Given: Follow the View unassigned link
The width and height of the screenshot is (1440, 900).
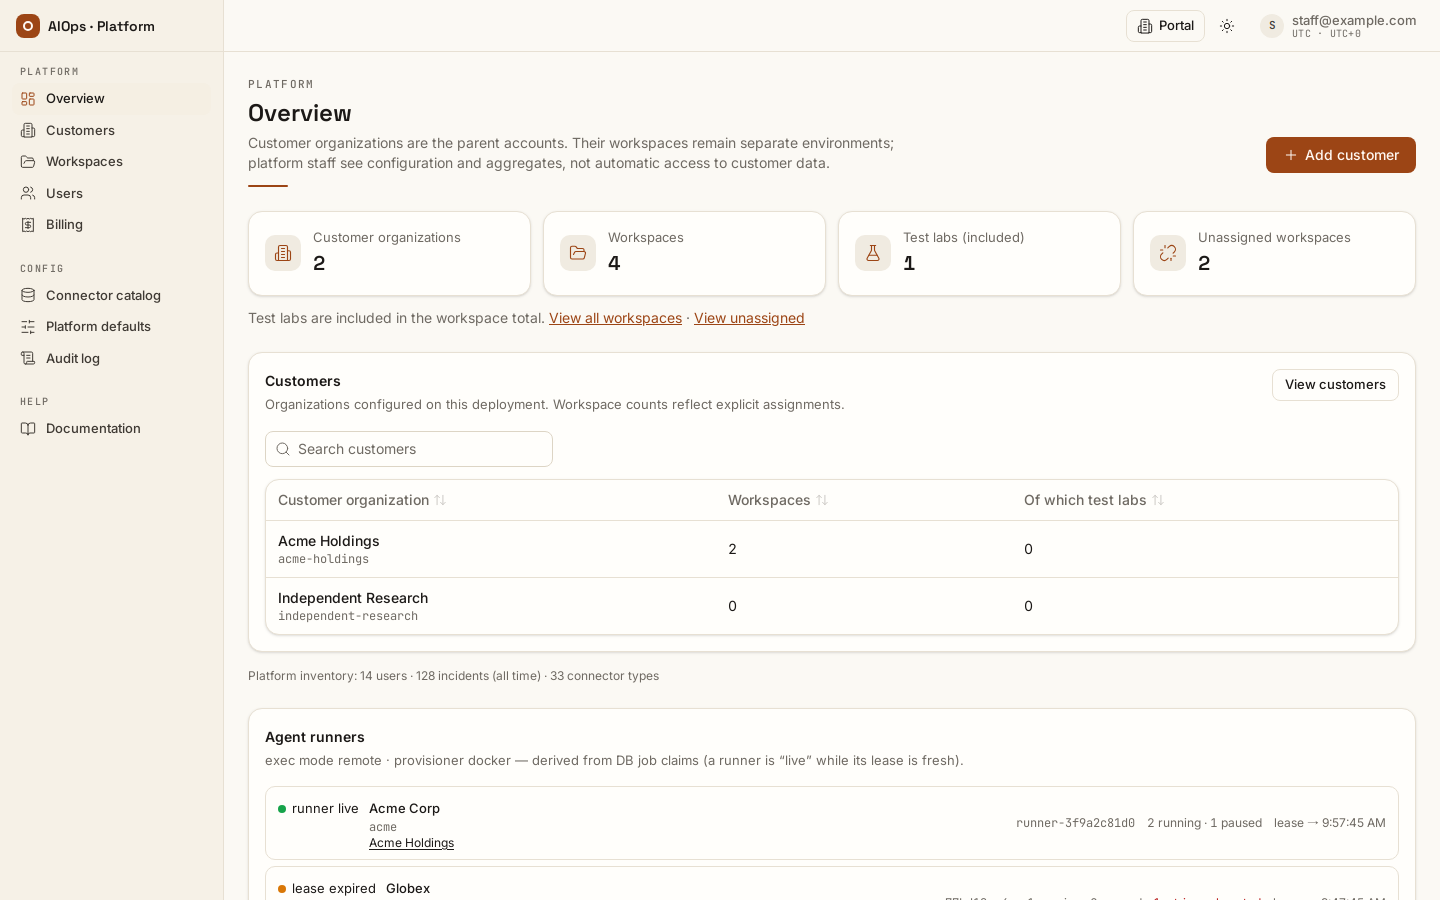Looking at the screenshot, I should tap(749, 318).
